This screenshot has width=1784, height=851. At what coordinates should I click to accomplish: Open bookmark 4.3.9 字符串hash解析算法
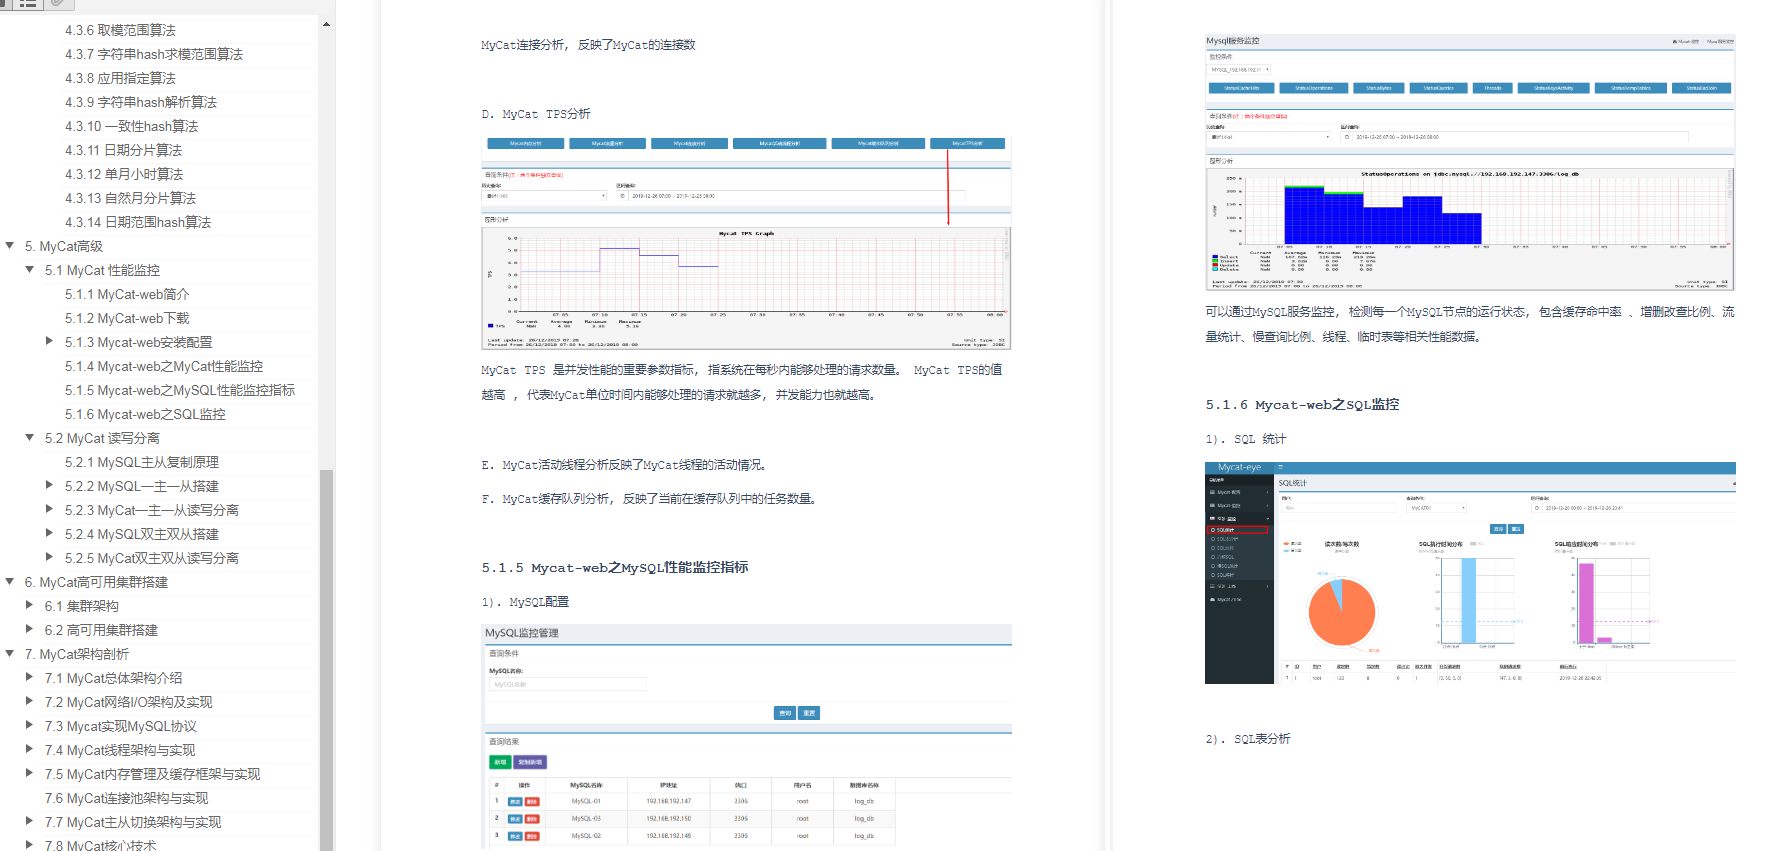[141, 102]
